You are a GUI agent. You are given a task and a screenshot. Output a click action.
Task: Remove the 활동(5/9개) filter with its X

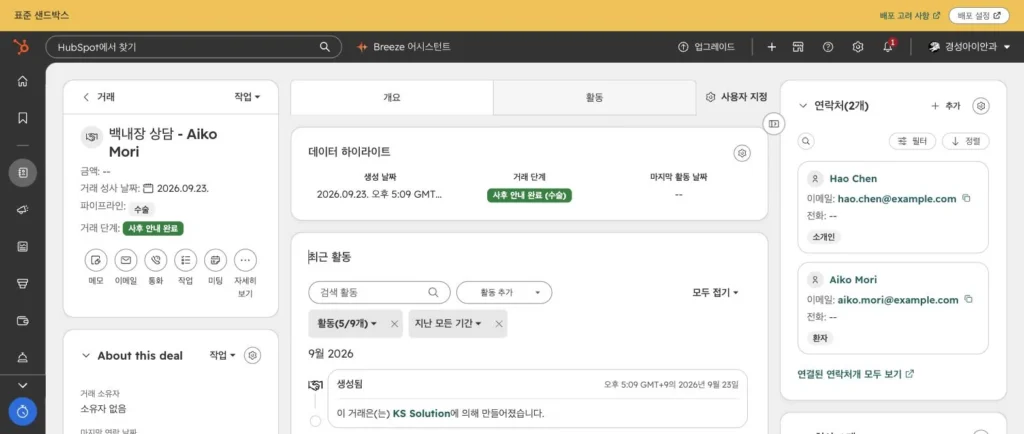tap(394, 324)
